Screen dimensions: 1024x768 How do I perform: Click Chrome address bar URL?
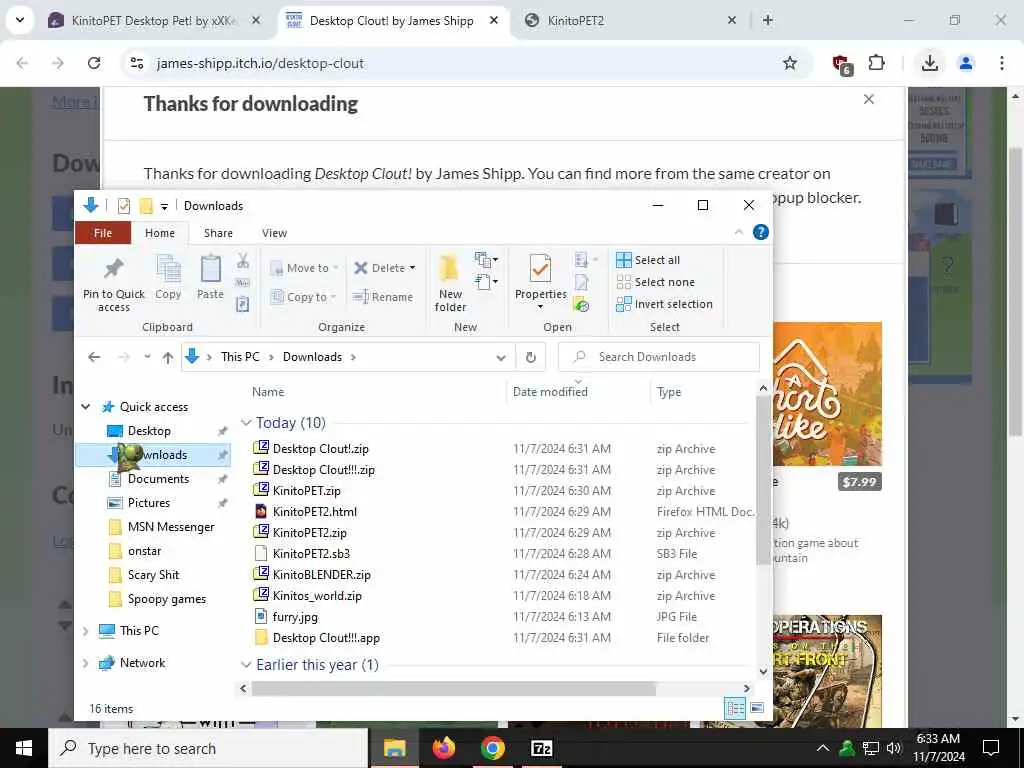coord(260,63)
